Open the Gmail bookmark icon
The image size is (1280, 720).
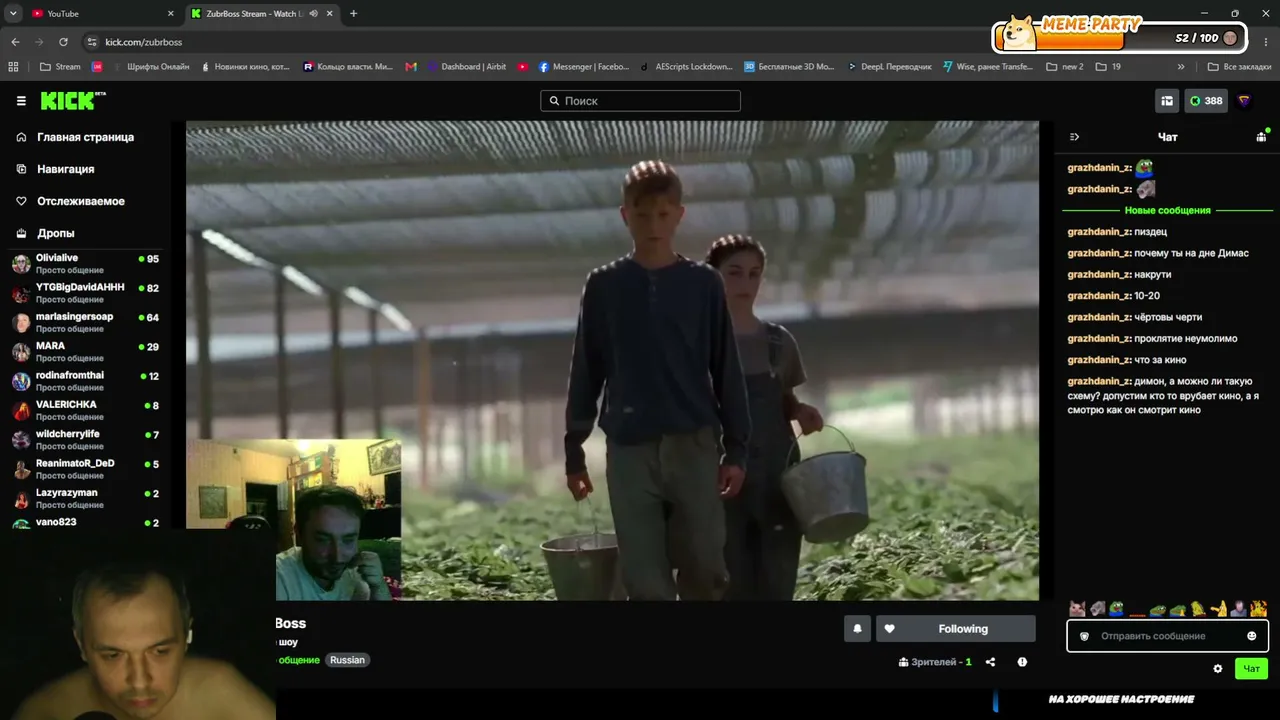[x=411, y=67]
